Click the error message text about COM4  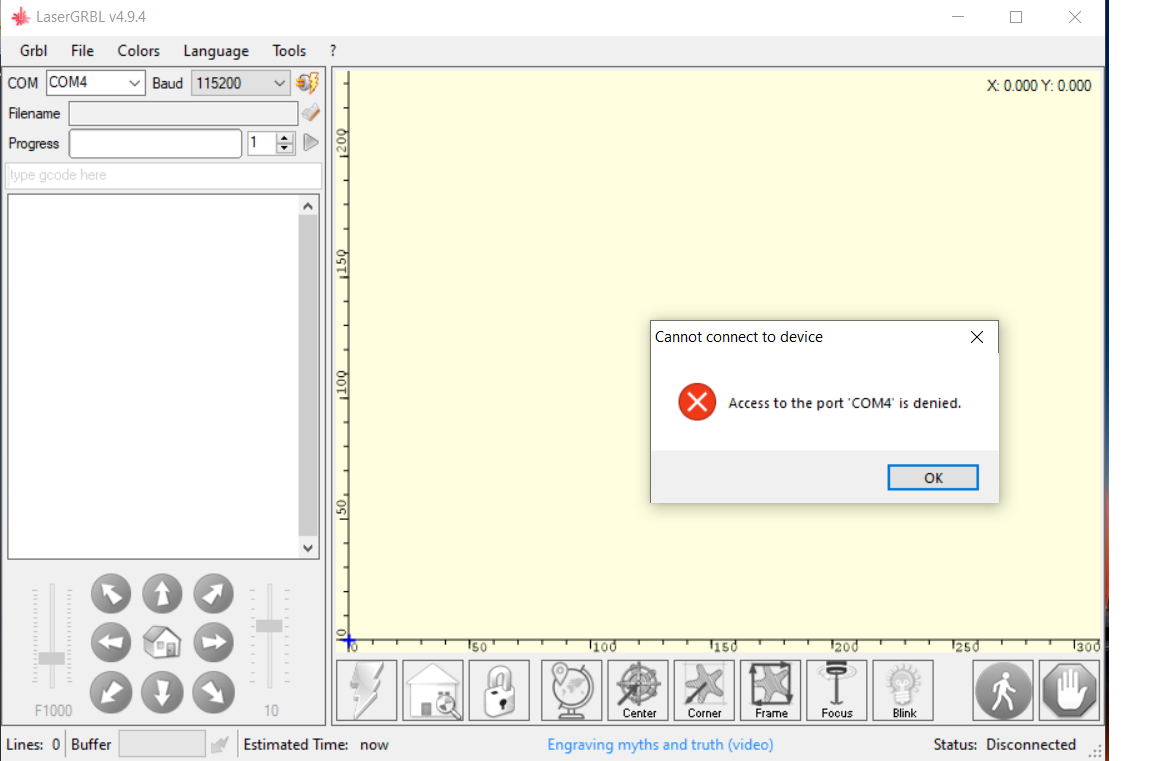pos(844,403)
